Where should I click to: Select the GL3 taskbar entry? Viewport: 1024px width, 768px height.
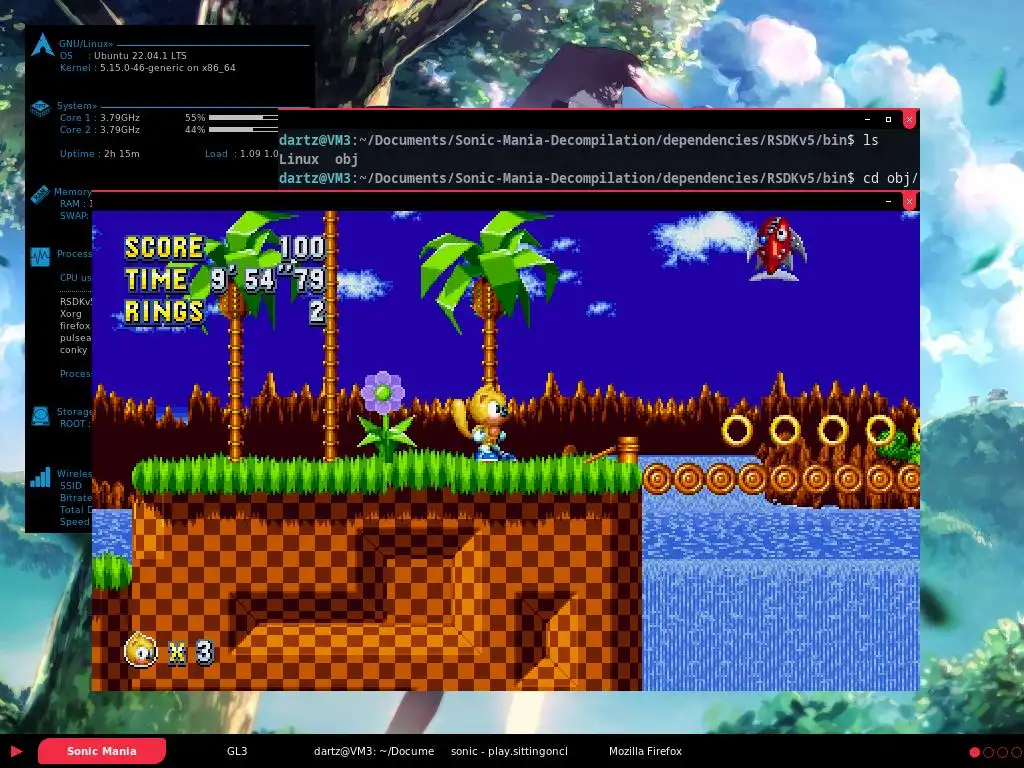tap(237, 751)
